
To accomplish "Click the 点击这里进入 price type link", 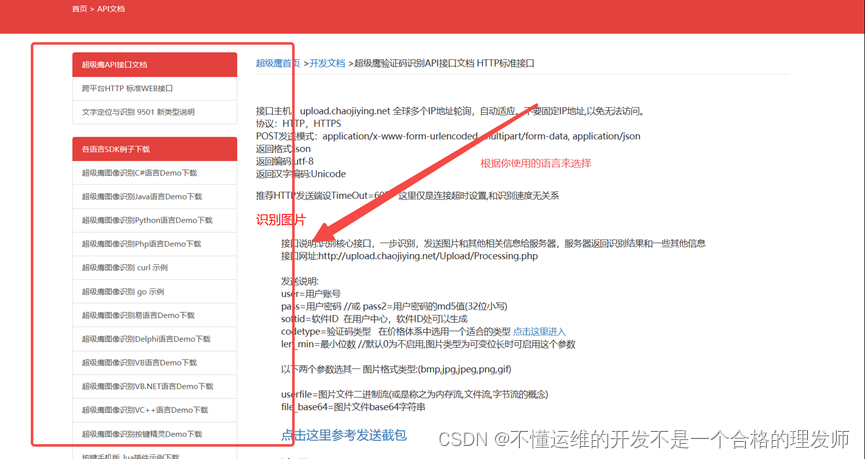I will point(539,332).
